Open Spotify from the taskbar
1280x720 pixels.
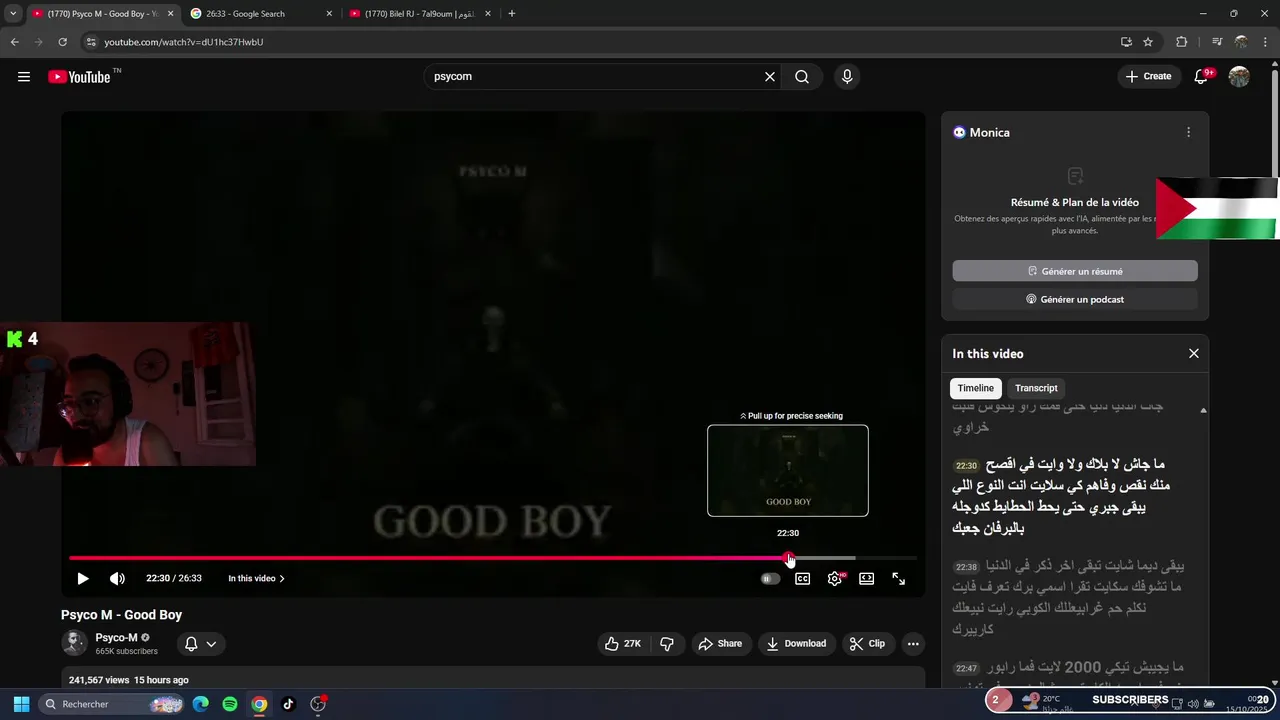230,704
